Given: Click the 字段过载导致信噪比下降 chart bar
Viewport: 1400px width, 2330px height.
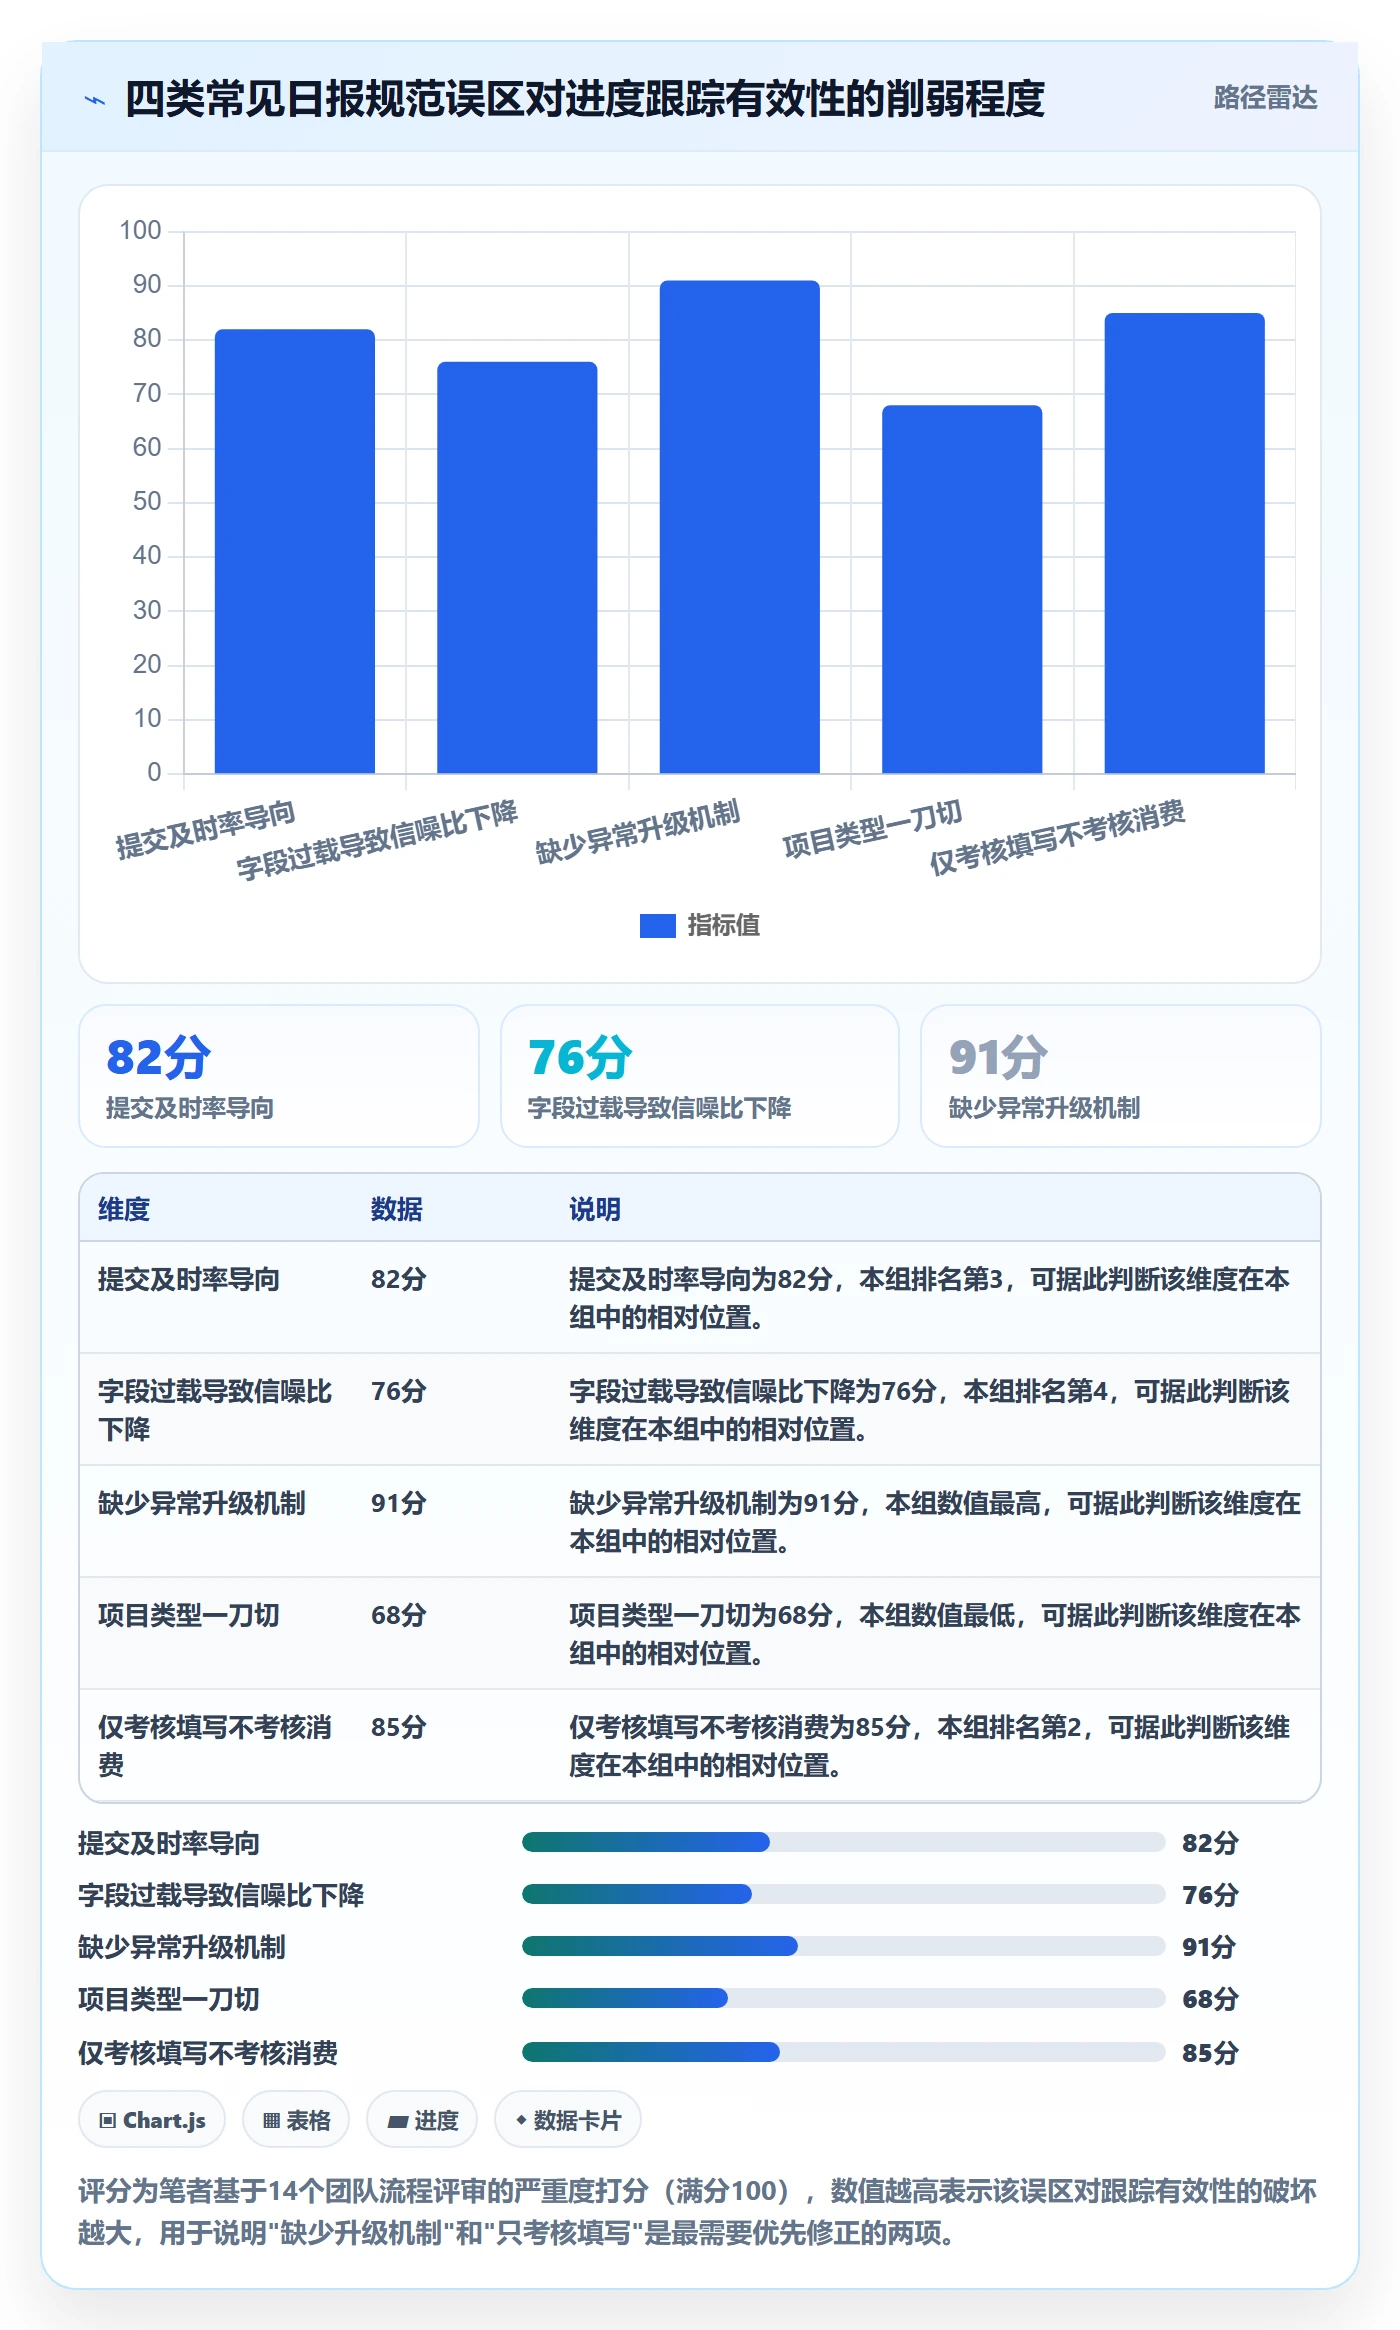Looking at the screenshot, I should 517,567.
